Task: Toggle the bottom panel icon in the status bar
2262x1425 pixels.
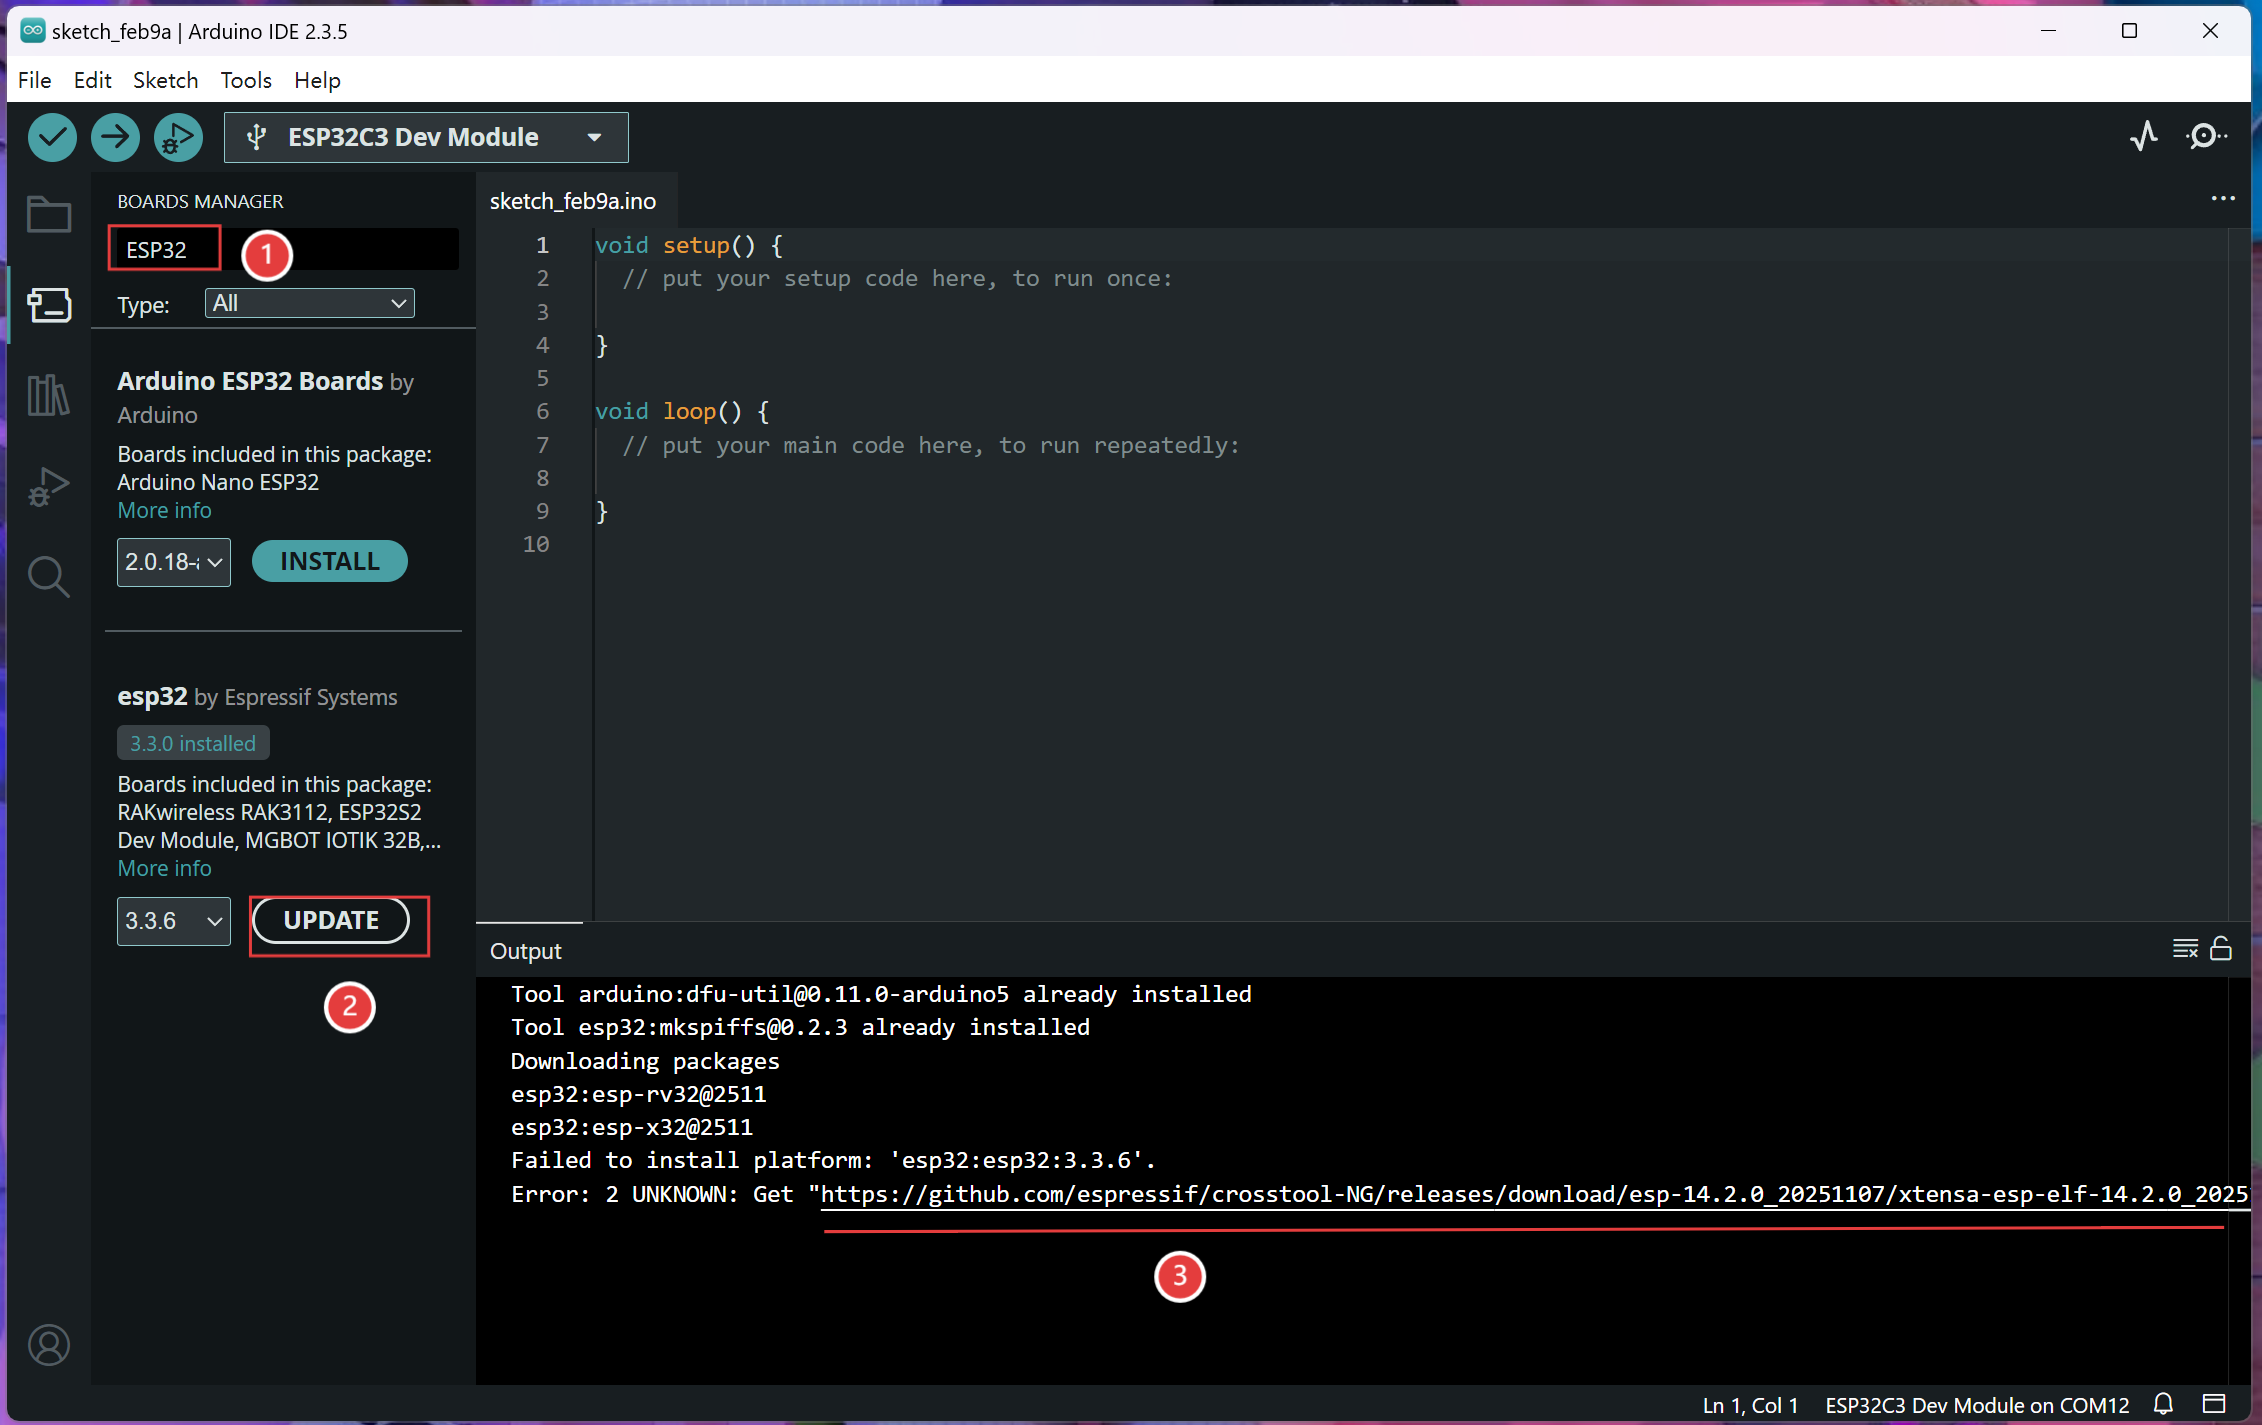Action: (x=2214, y=1404)
